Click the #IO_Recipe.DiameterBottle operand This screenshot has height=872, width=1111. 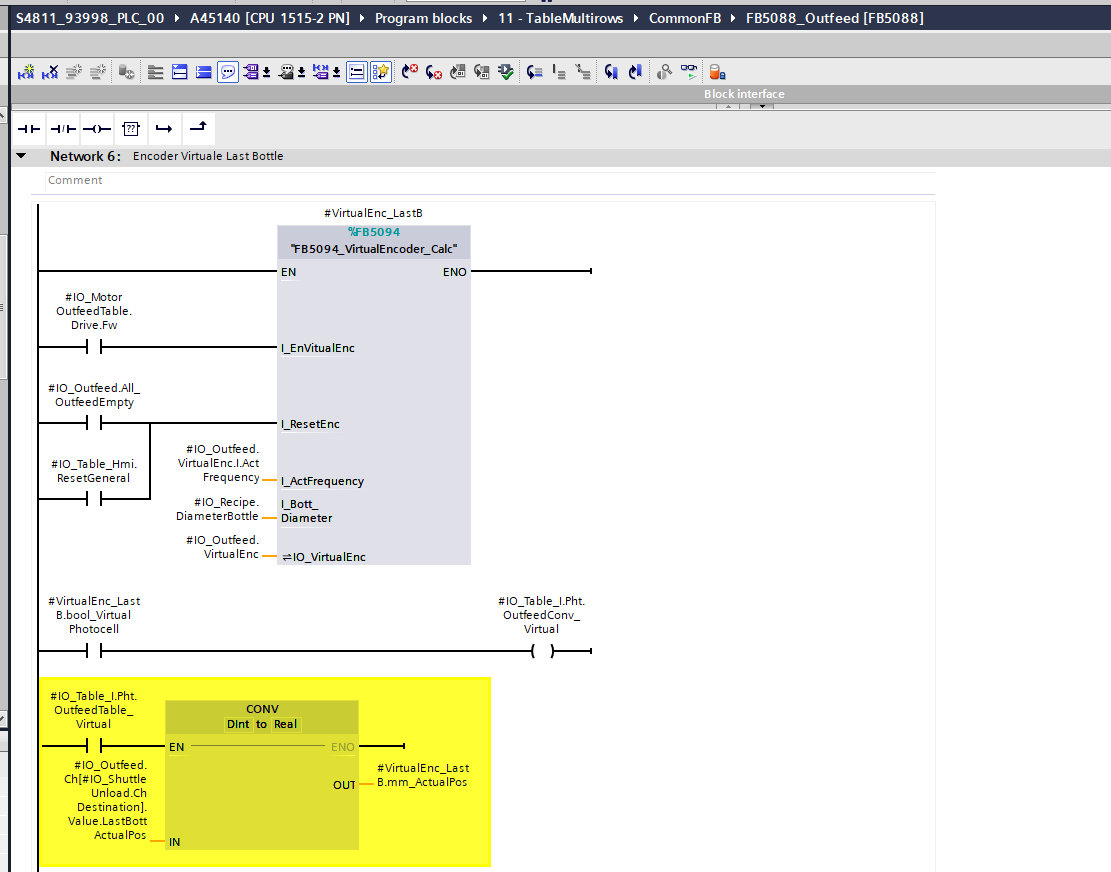217,509
